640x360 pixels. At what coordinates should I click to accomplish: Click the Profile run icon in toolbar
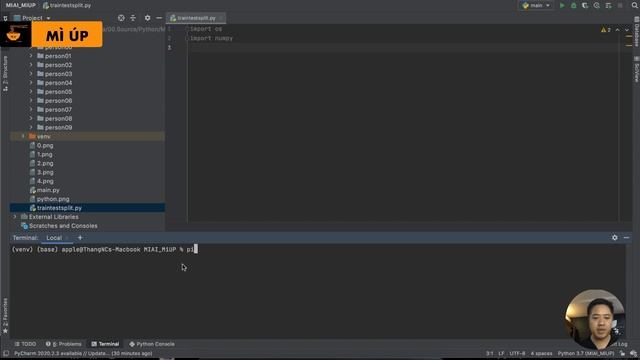pos(597,6)
